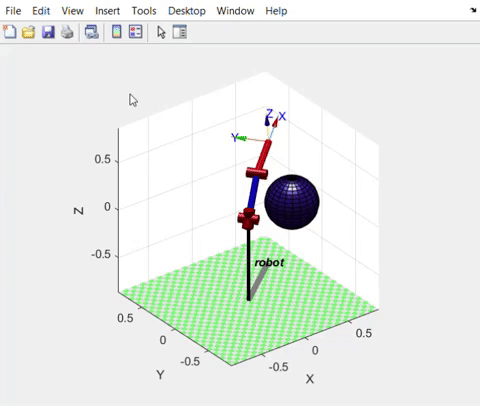480x406 pixels.
Task: Click the dark blue sphere in the plot
Action: (292, 202)
